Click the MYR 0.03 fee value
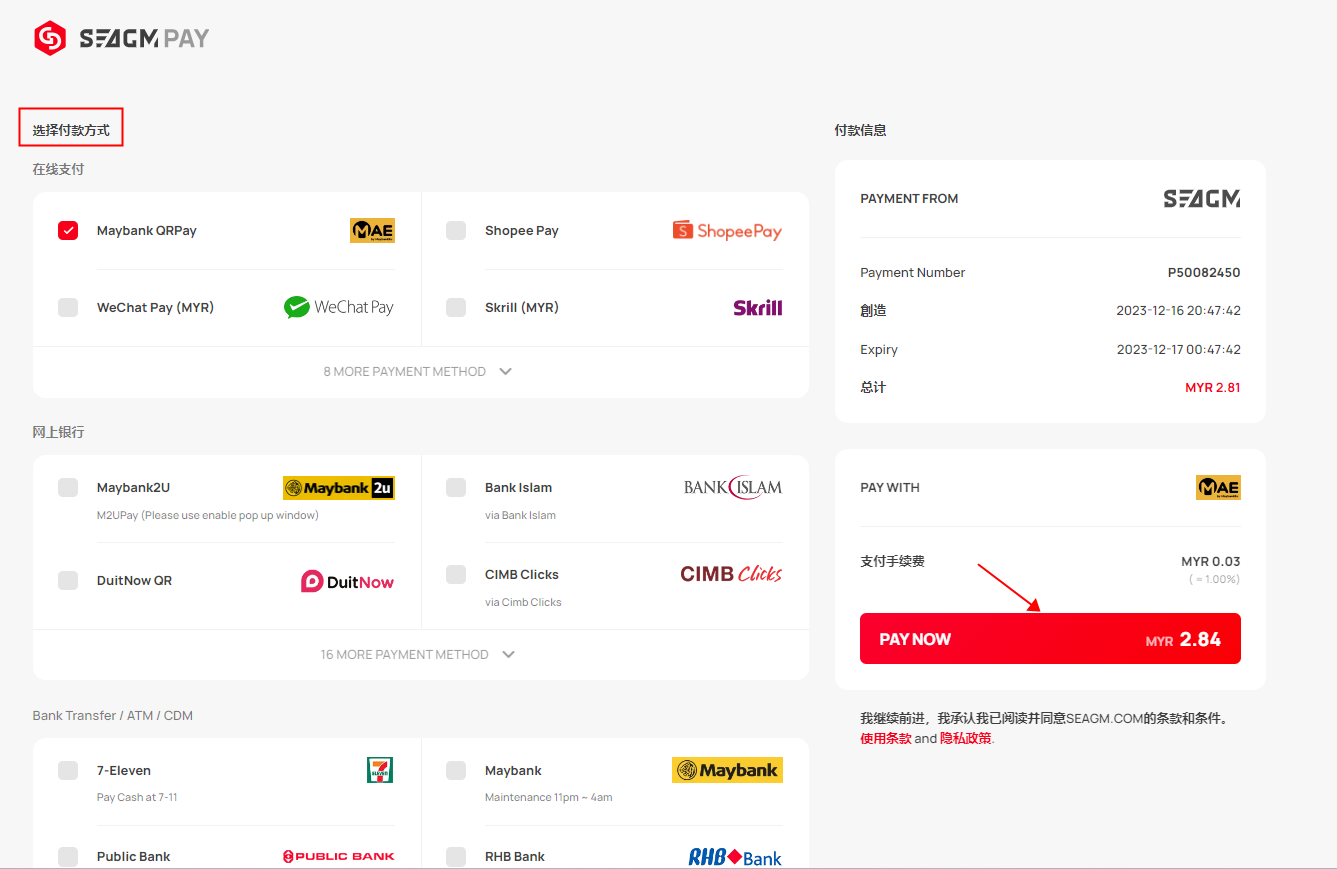Viewport: 1337px width, 869px height. (x=1211, y=562)
